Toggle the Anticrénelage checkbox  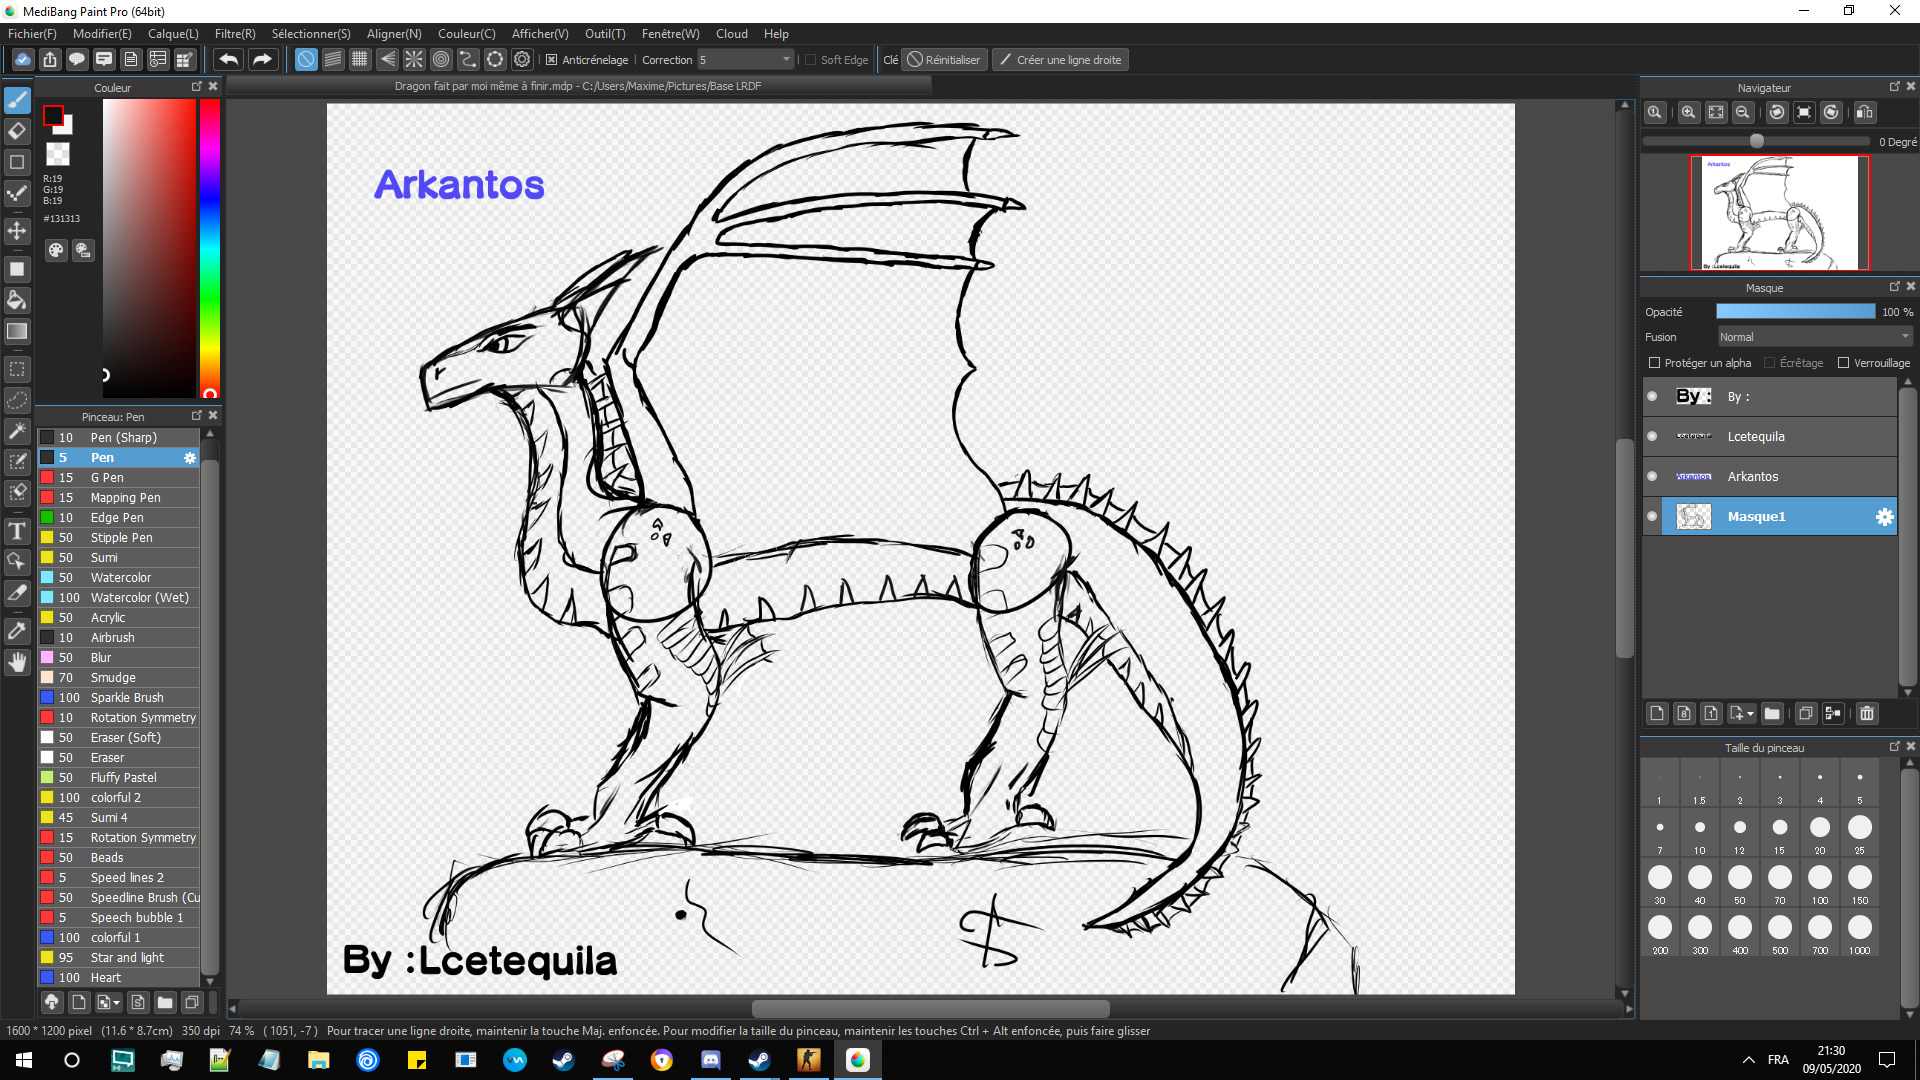point(551,60)
